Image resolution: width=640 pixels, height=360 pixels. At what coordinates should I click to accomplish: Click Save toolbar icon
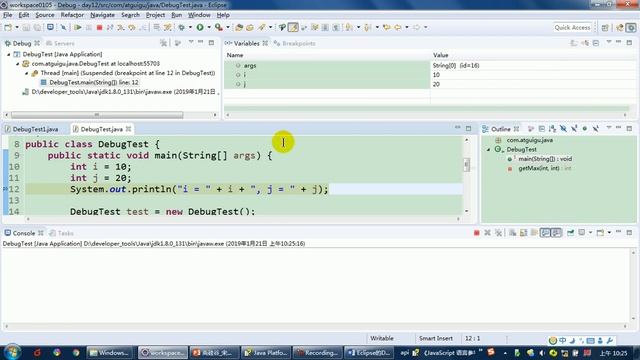pyautogui.click(x=26, y=27)
